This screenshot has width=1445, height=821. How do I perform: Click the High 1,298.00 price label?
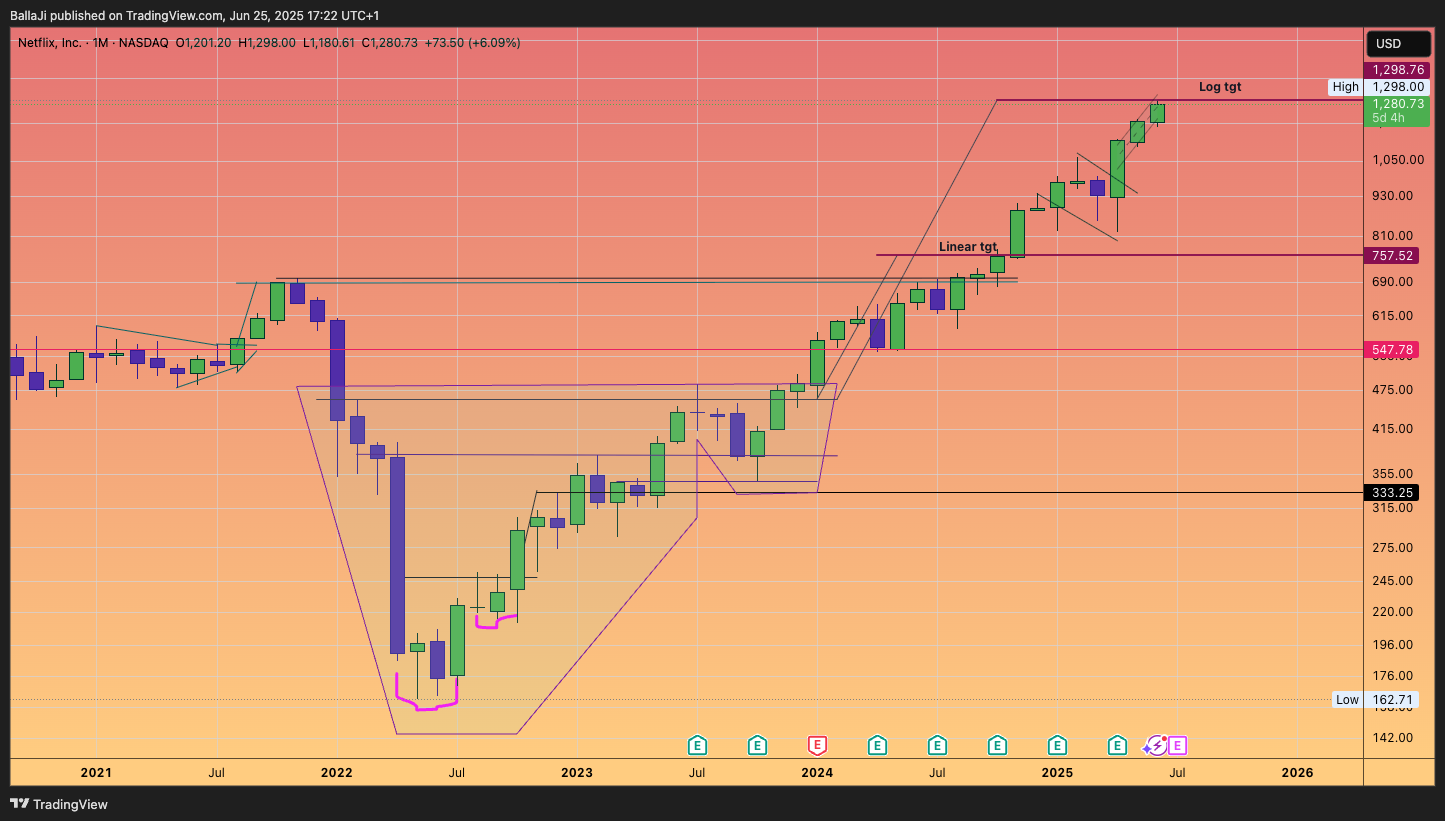tap(1380, 87)
